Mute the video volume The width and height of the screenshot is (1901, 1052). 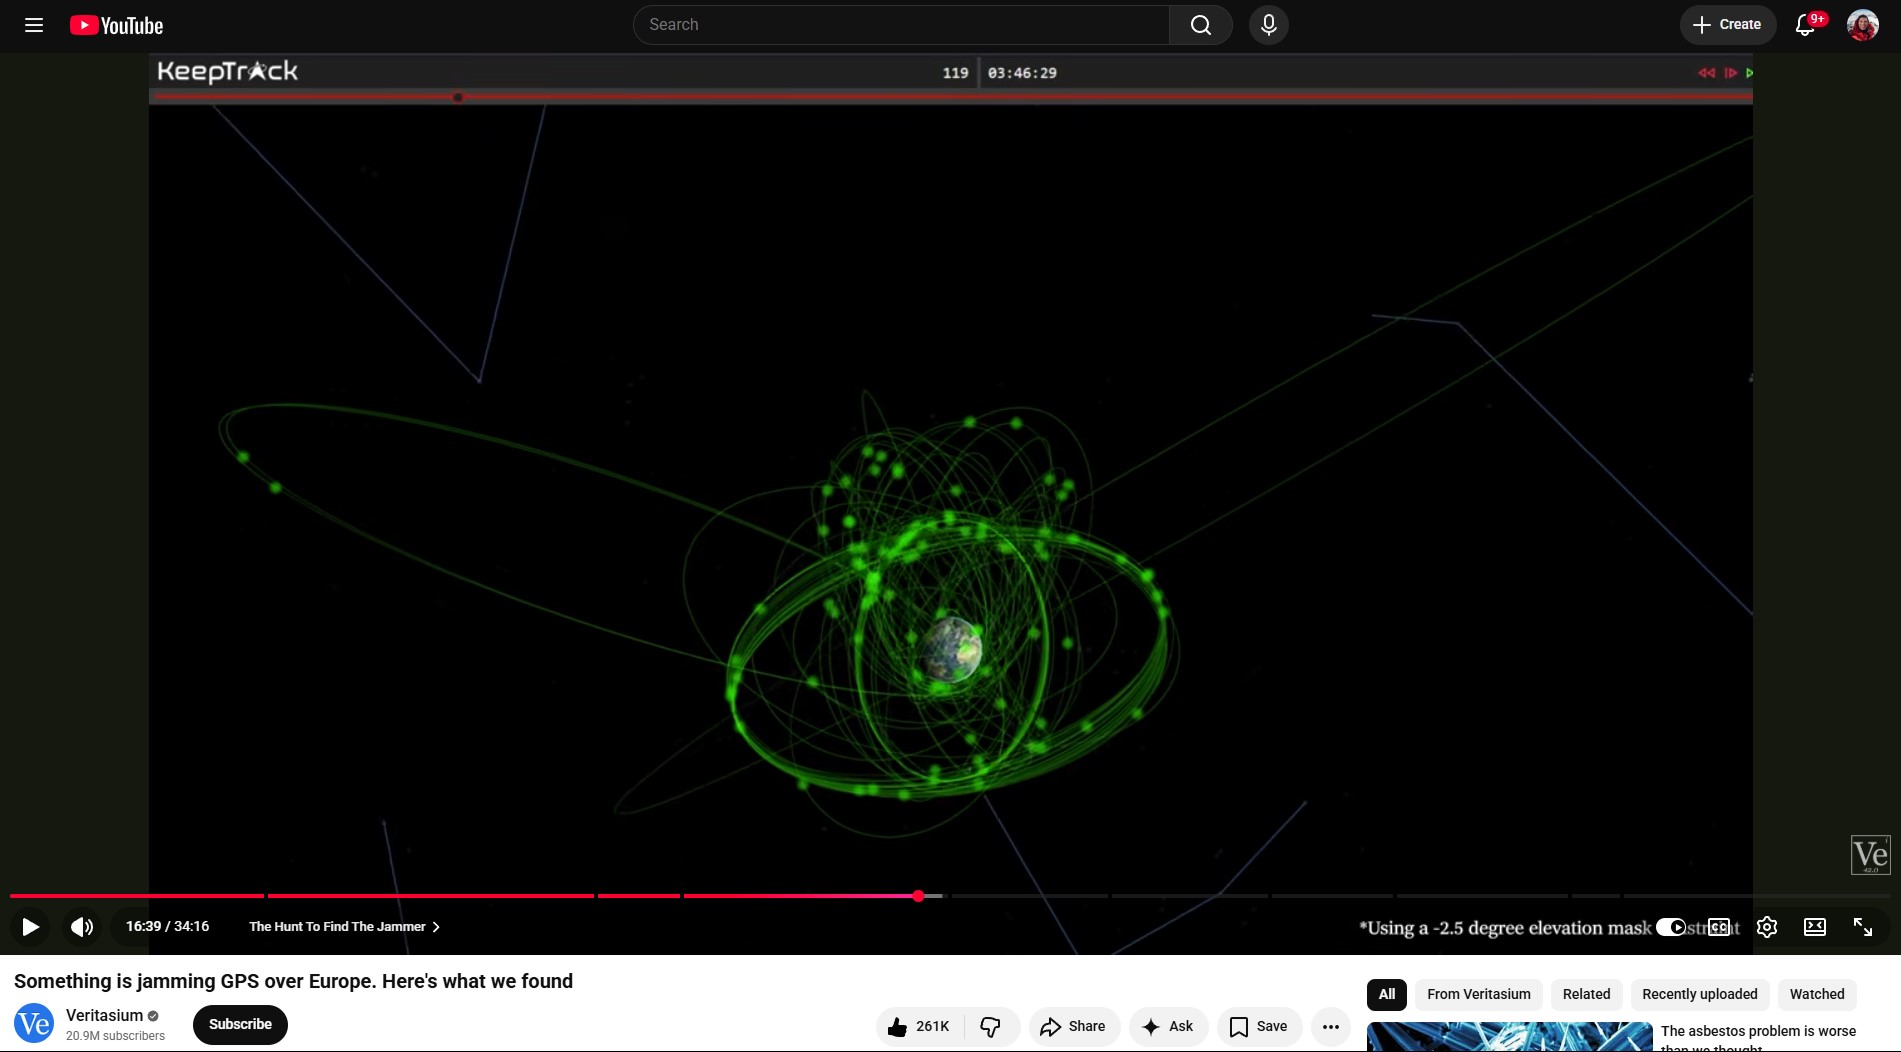click(82, 927)
